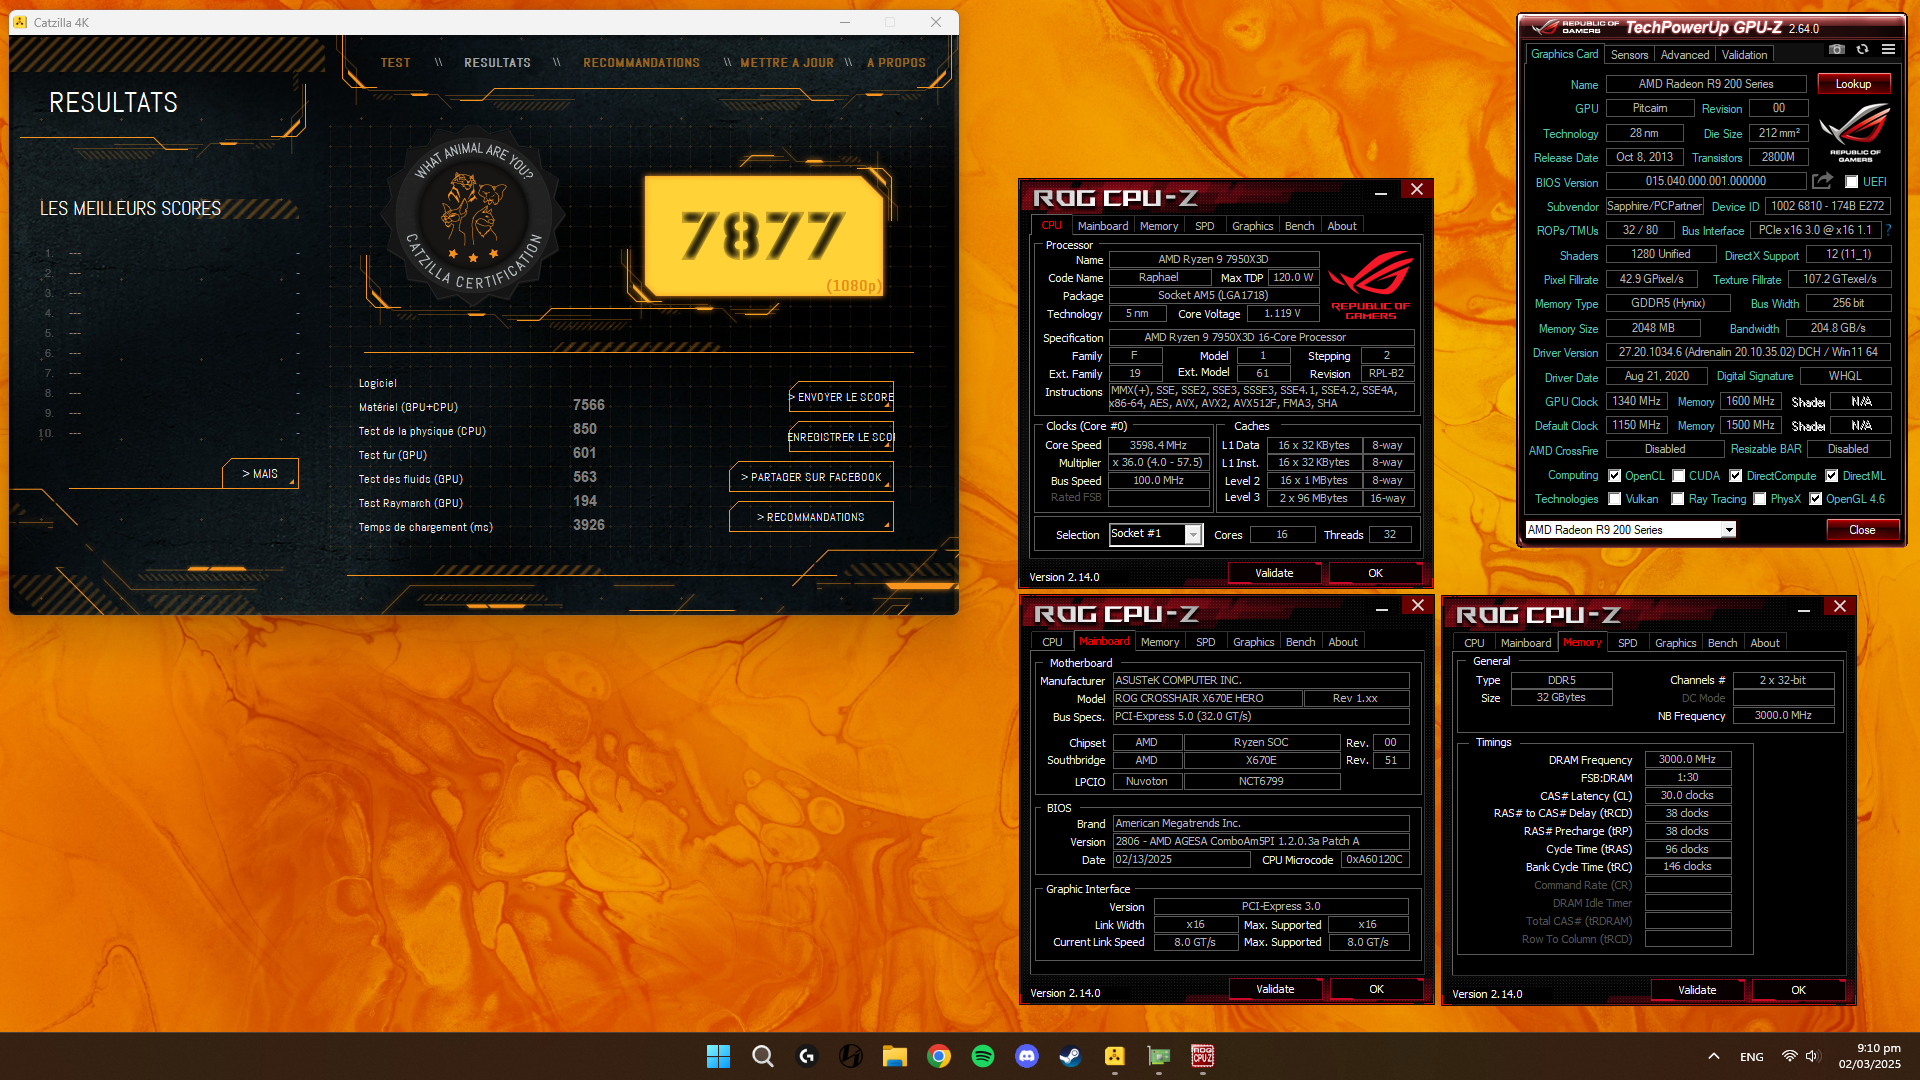1920x1080 pixels.
Task: Click ENVOYER LE SCORE button
Action: pos(841,397)
